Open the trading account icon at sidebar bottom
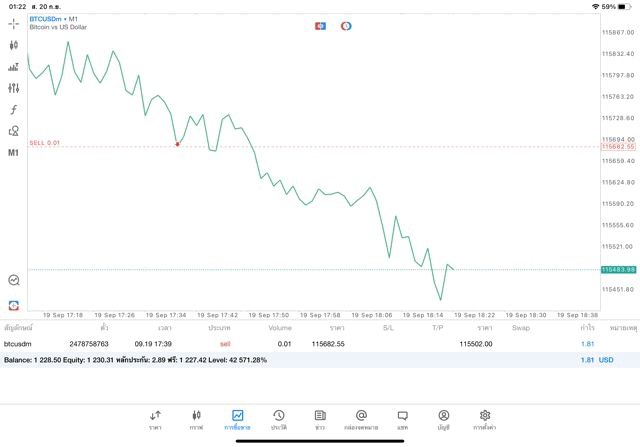Screen dimensions: 640x447 click(13, 305)
